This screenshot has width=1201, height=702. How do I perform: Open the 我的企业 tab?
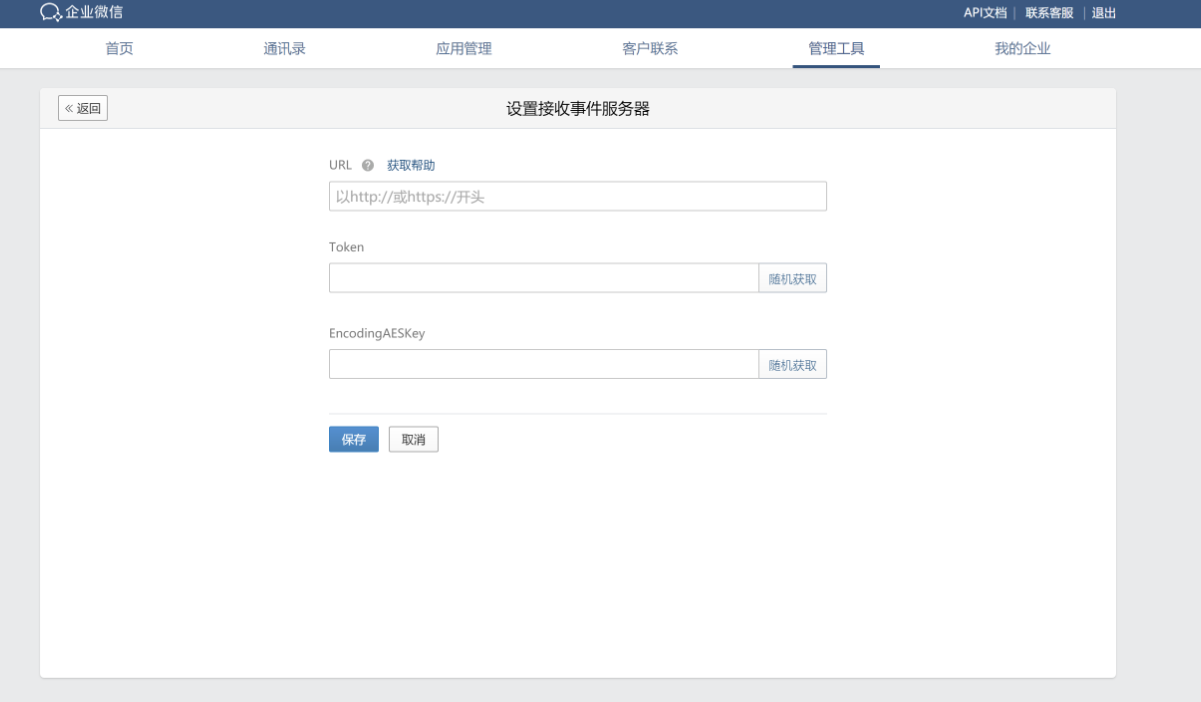(1022, 48)
